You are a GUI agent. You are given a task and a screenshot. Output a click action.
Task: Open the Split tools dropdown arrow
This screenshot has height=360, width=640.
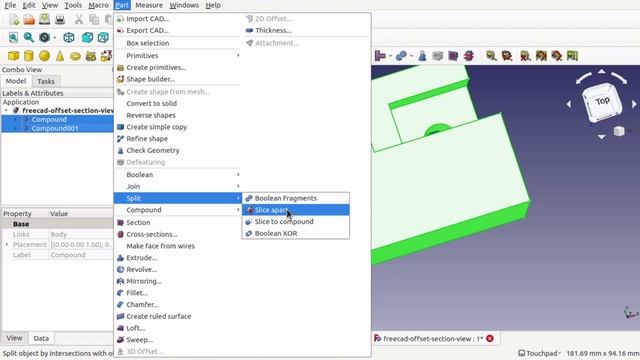[x=411, y=56]
